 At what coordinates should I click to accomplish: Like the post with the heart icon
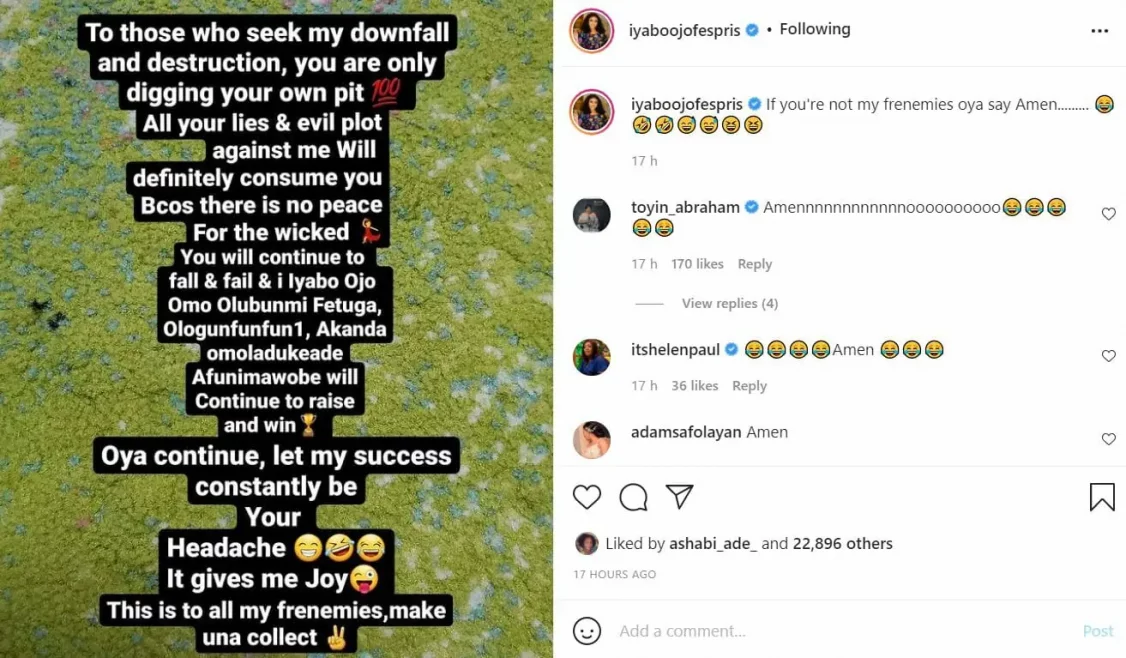[587, 497]
